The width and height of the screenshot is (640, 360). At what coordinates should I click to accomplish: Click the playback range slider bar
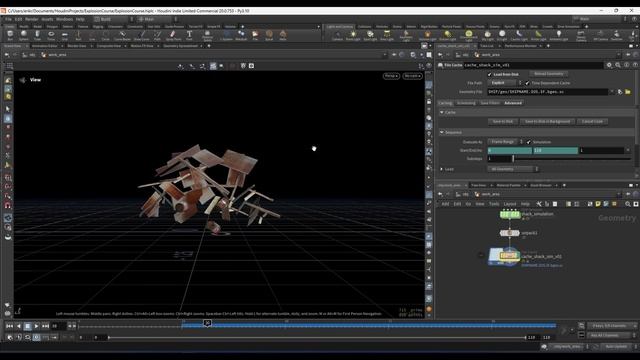point(317,338)
